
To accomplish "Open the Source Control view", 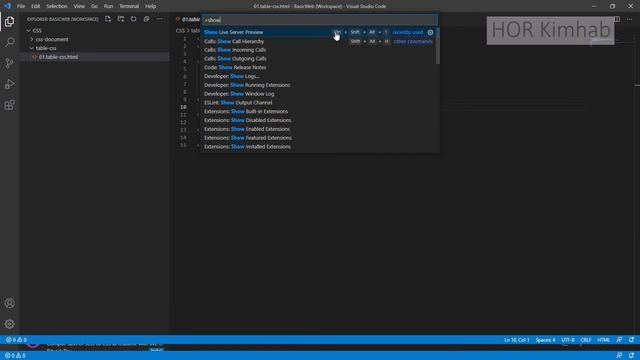I will tap(9, 63).
